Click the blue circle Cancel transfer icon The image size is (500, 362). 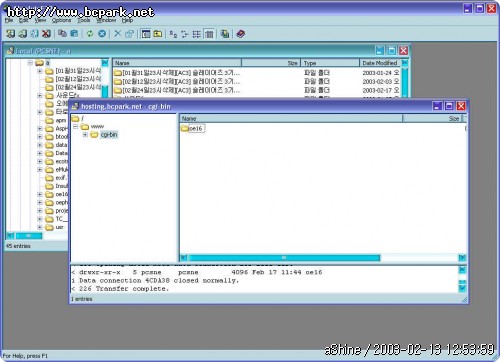pyautogui.click(x=102, y=34)
